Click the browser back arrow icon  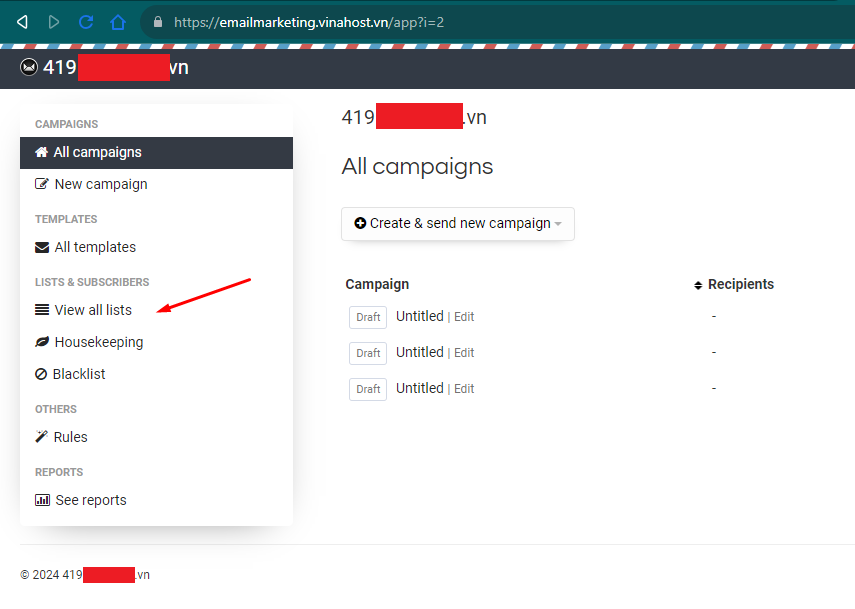coord(22,21)
